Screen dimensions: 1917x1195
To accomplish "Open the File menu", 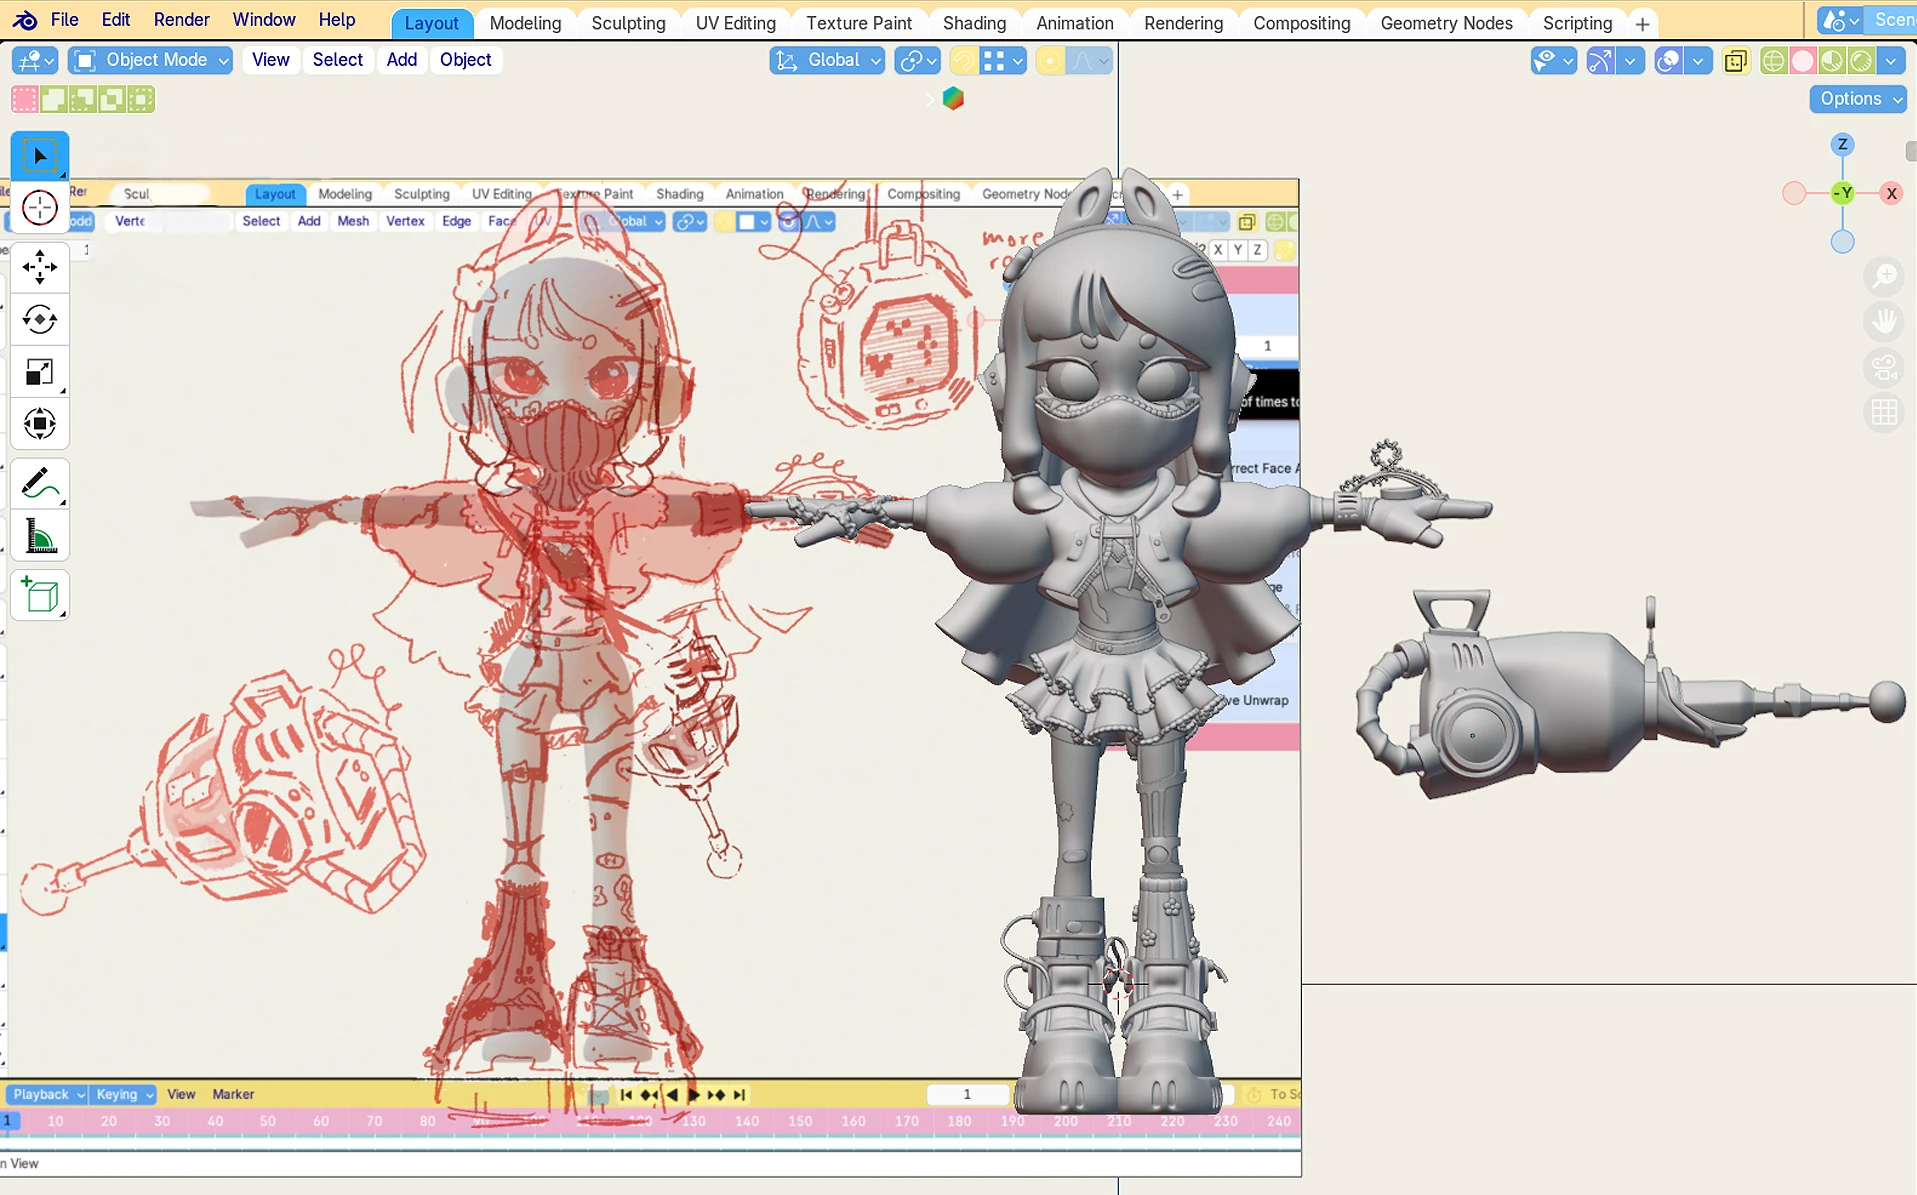I will [x=65, y=20].
